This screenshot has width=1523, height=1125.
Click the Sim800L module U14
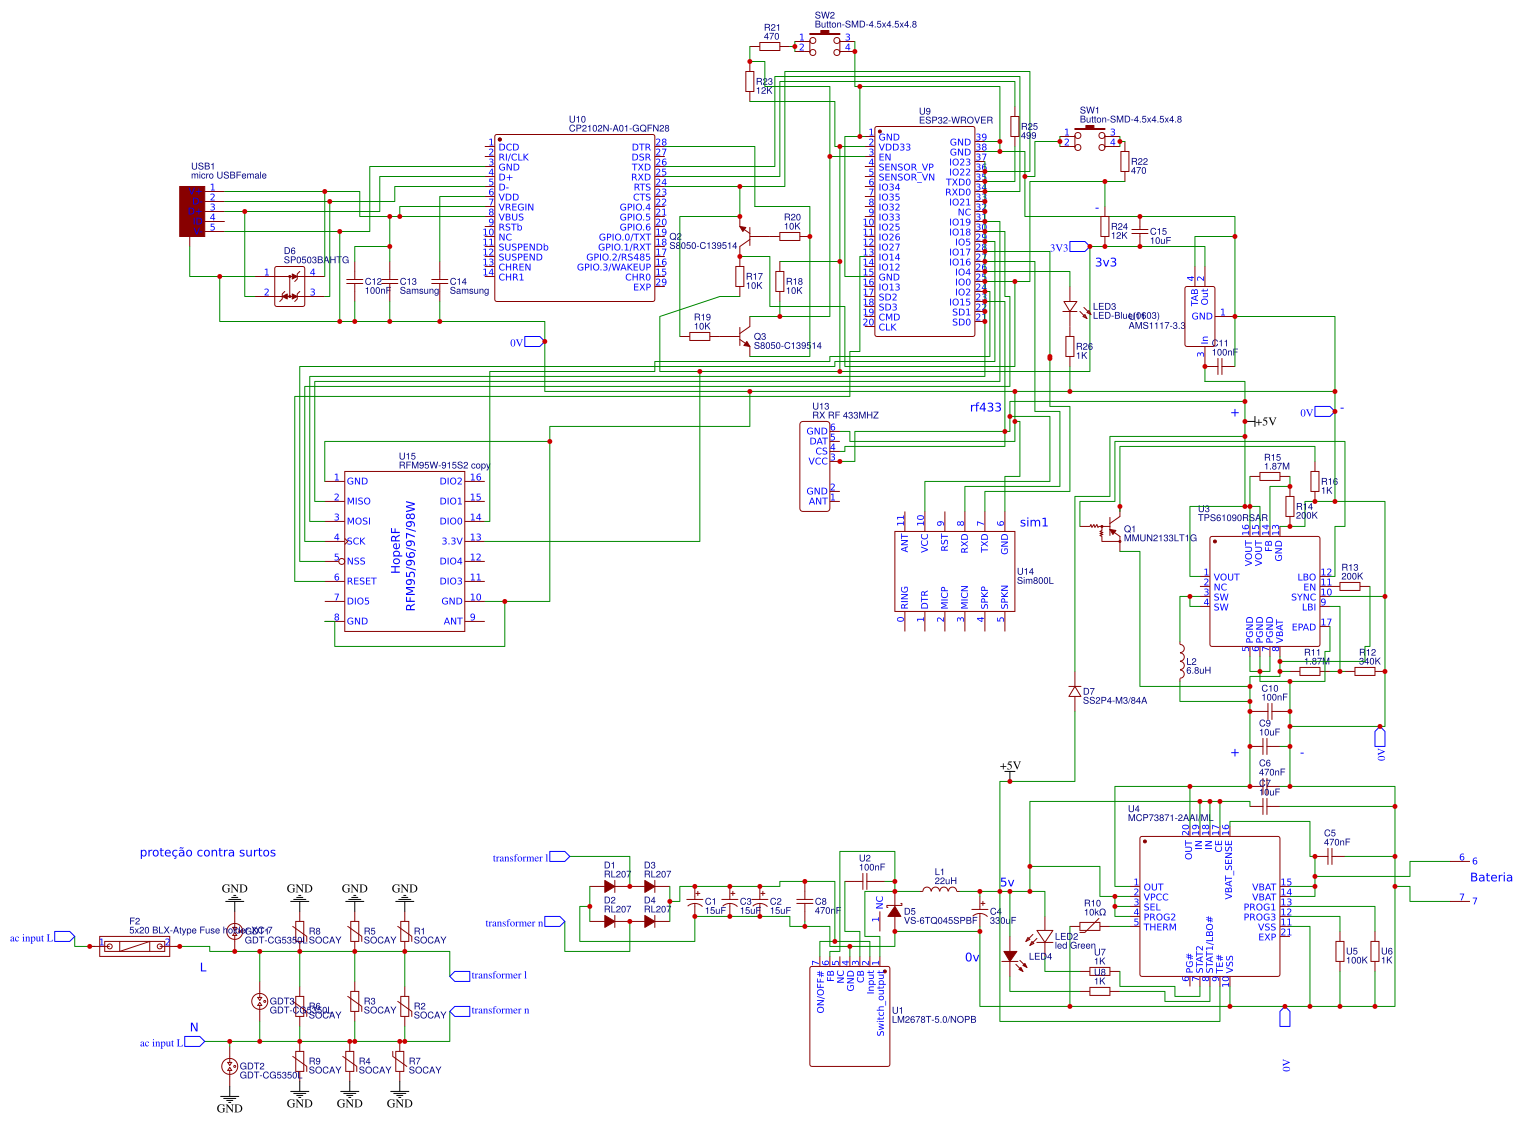coord(955,570)
